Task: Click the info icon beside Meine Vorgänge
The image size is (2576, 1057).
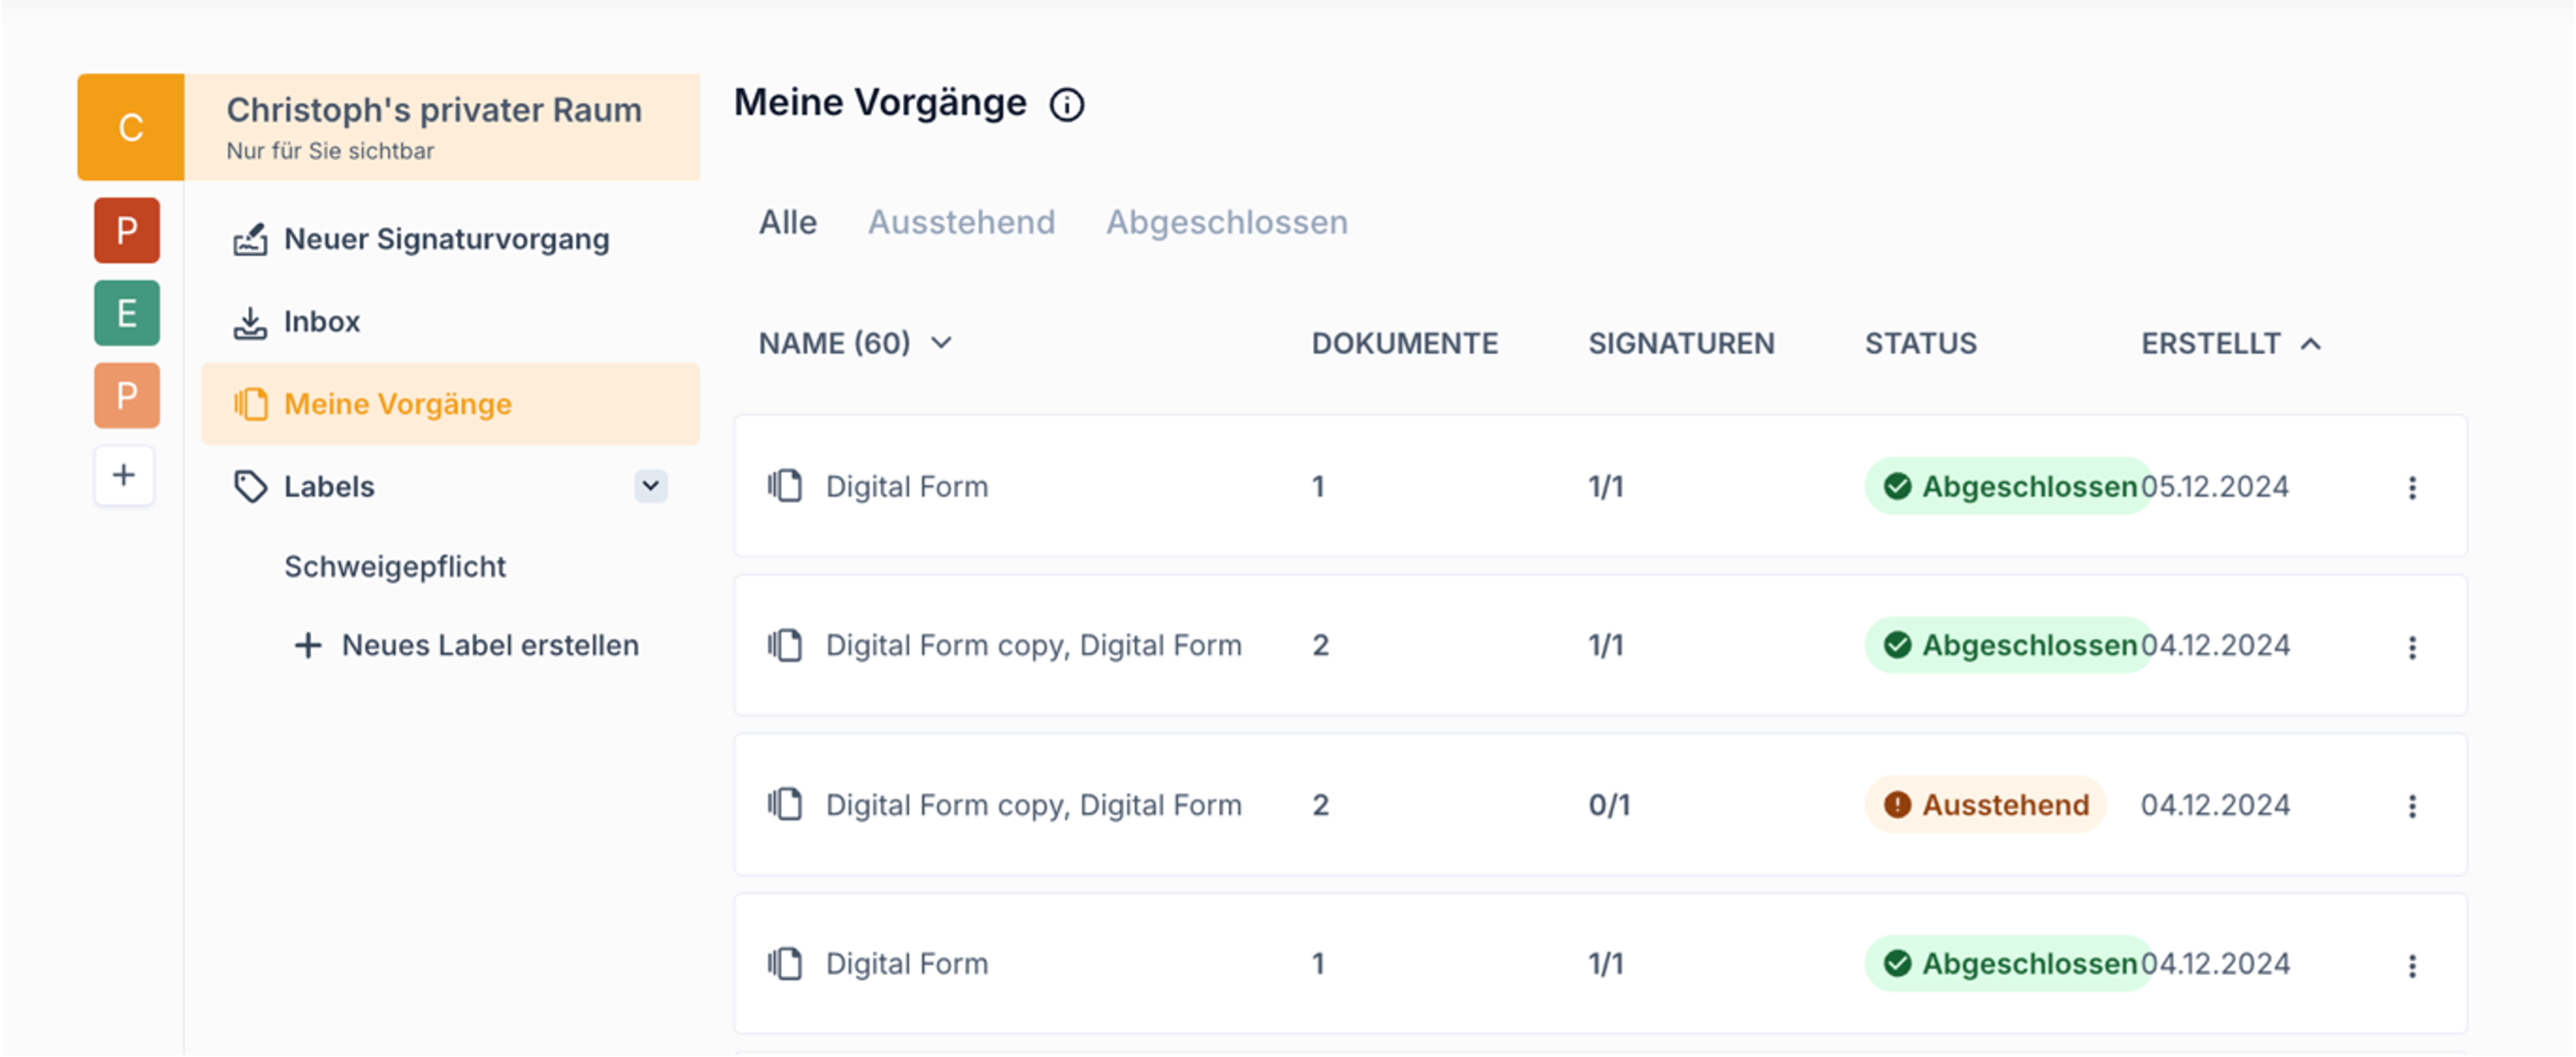Action: [1066, 105]
